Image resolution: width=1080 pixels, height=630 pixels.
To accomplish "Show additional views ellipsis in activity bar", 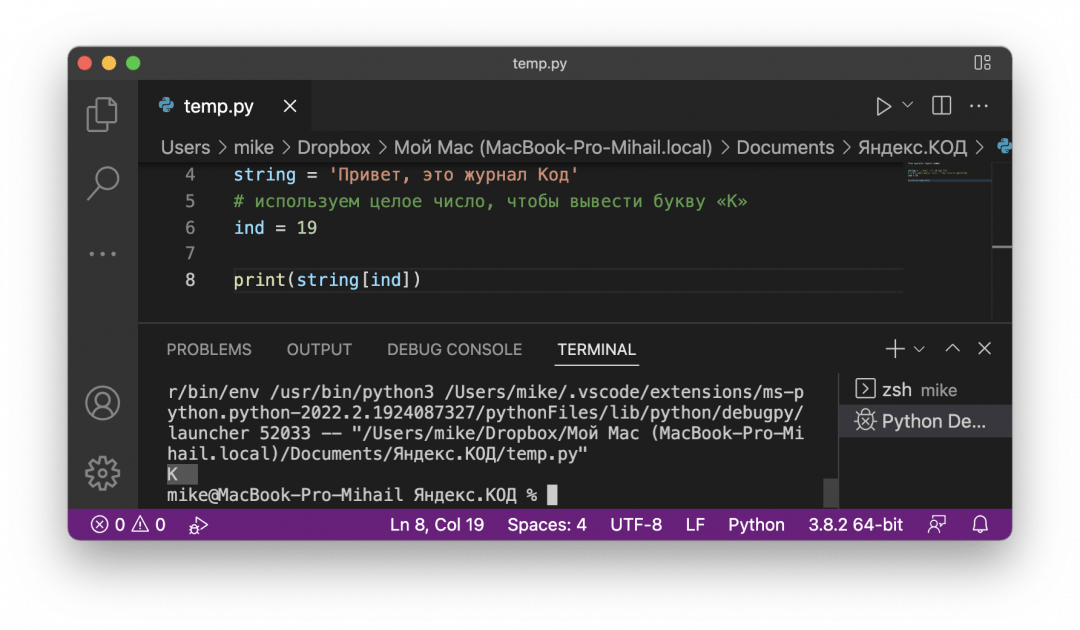I will 102,254.
